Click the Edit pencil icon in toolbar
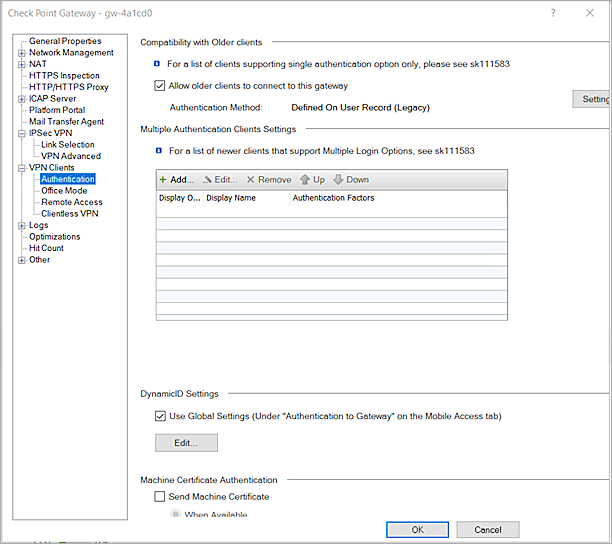Screen dimensions: 612x544 (x=208, y=180)
